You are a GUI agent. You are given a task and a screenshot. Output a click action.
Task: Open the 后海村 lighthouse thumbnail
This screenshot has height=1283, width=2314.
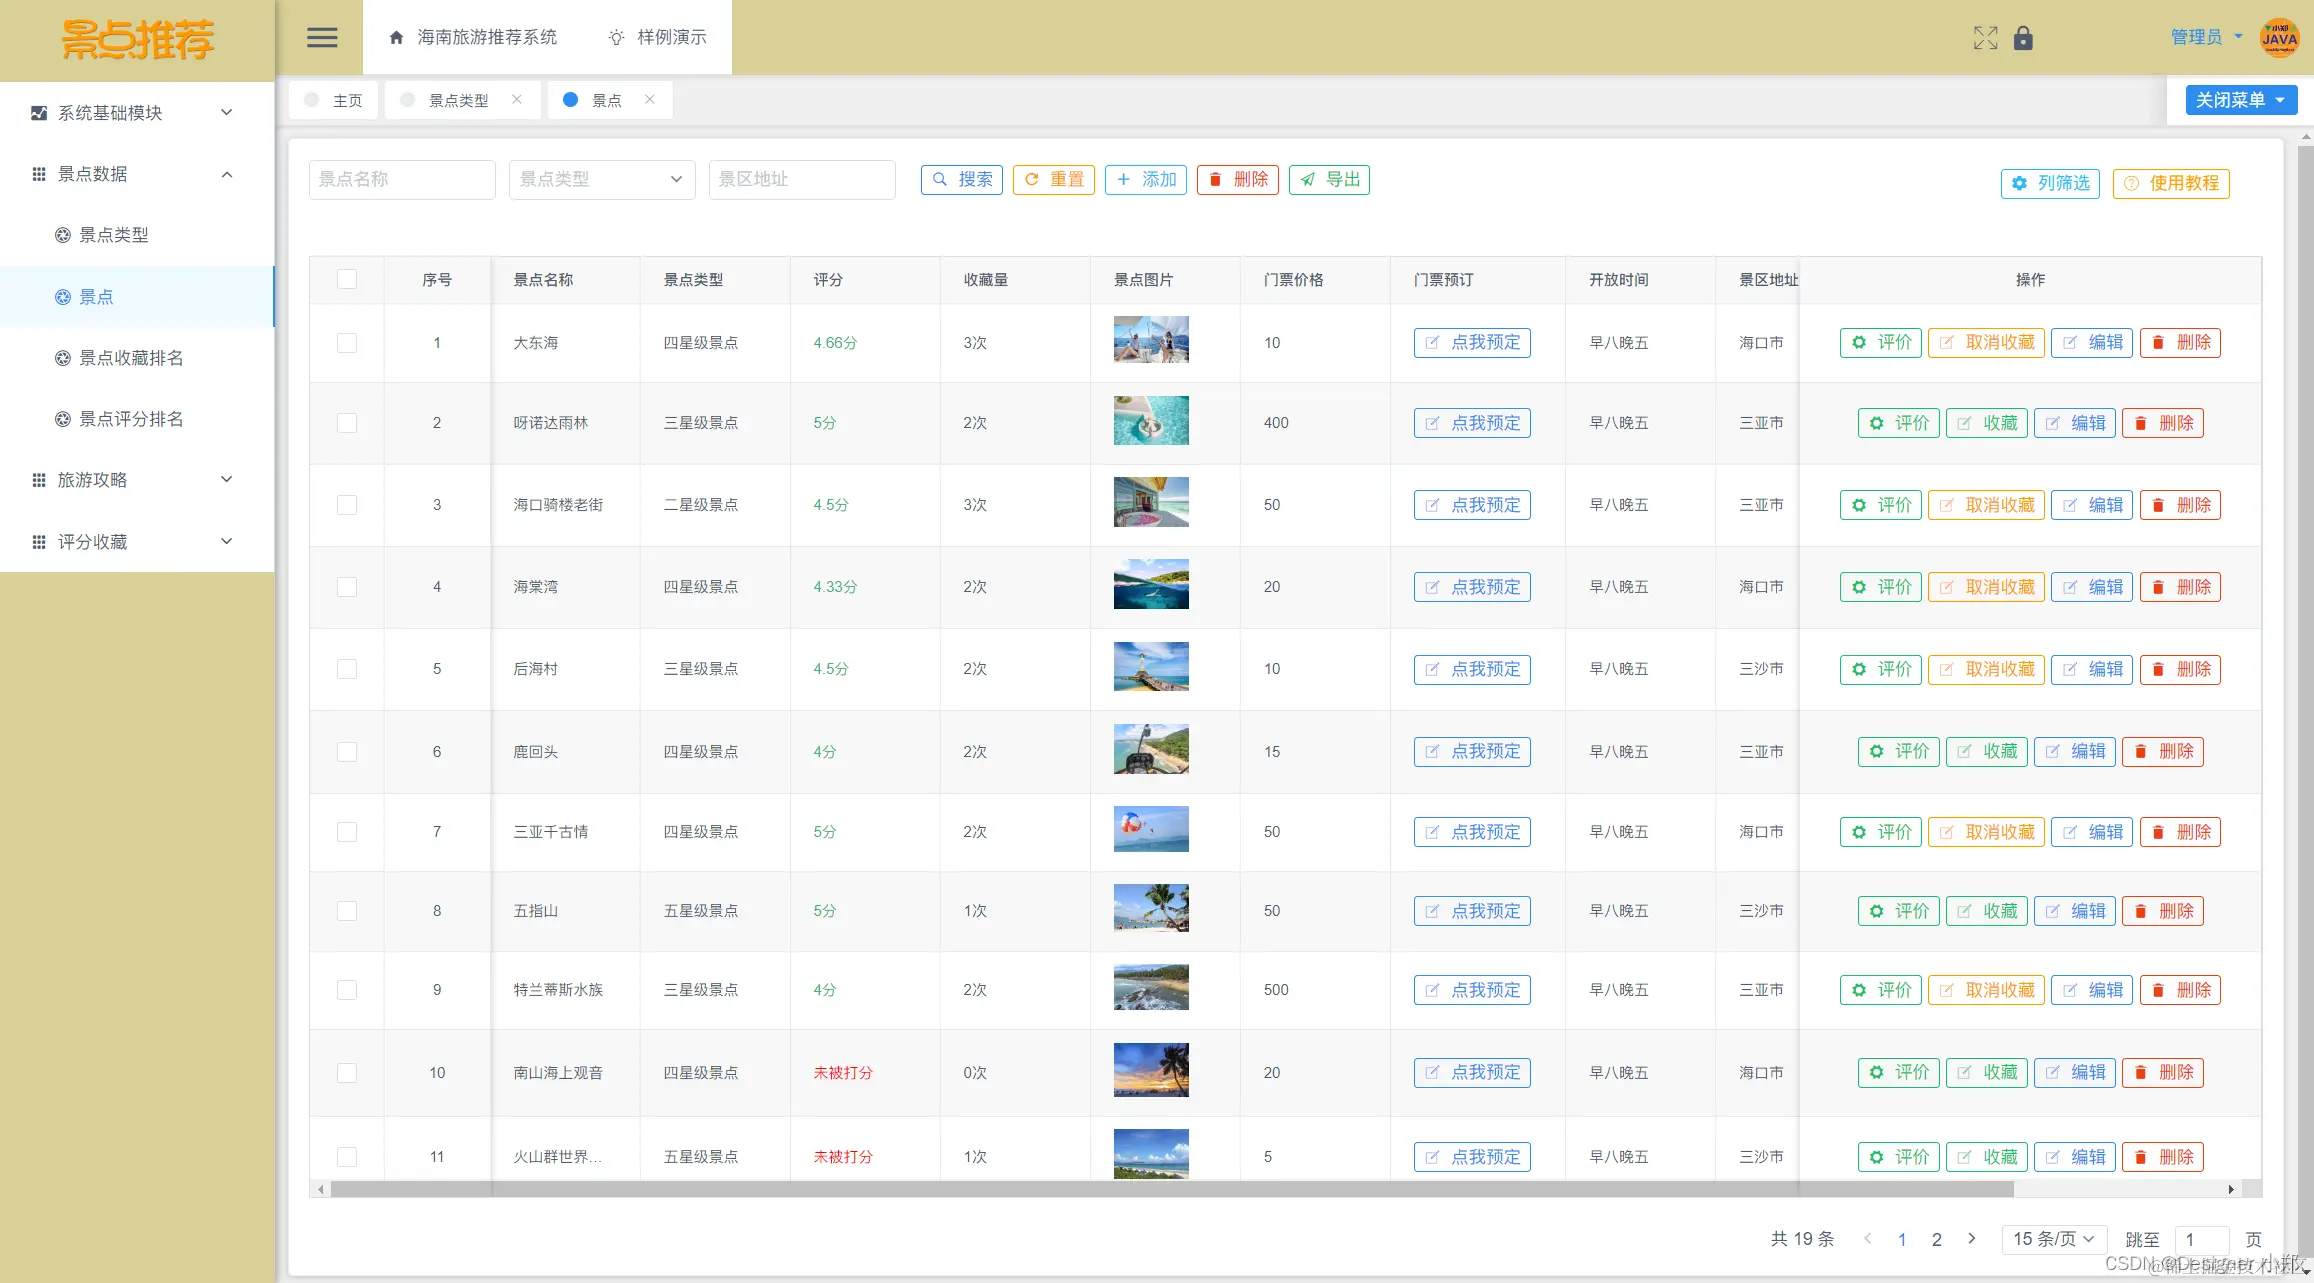tap(1151, 667)
